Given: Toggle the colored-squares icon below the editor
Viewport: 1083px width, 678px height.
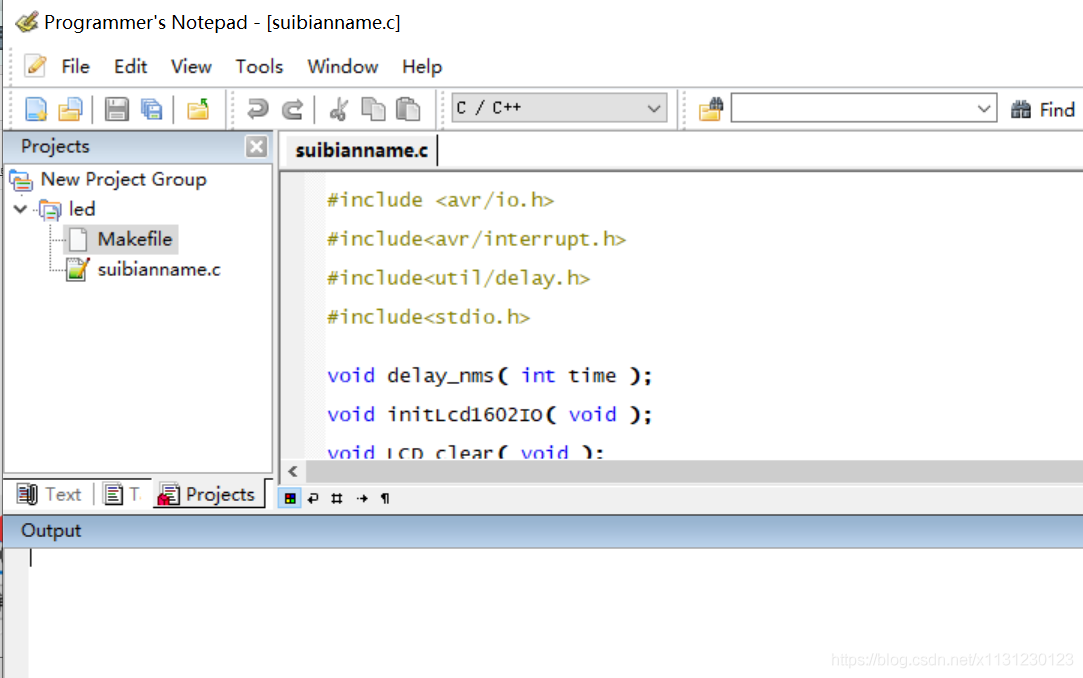Looking at the screenshot, I should point(290,498).
